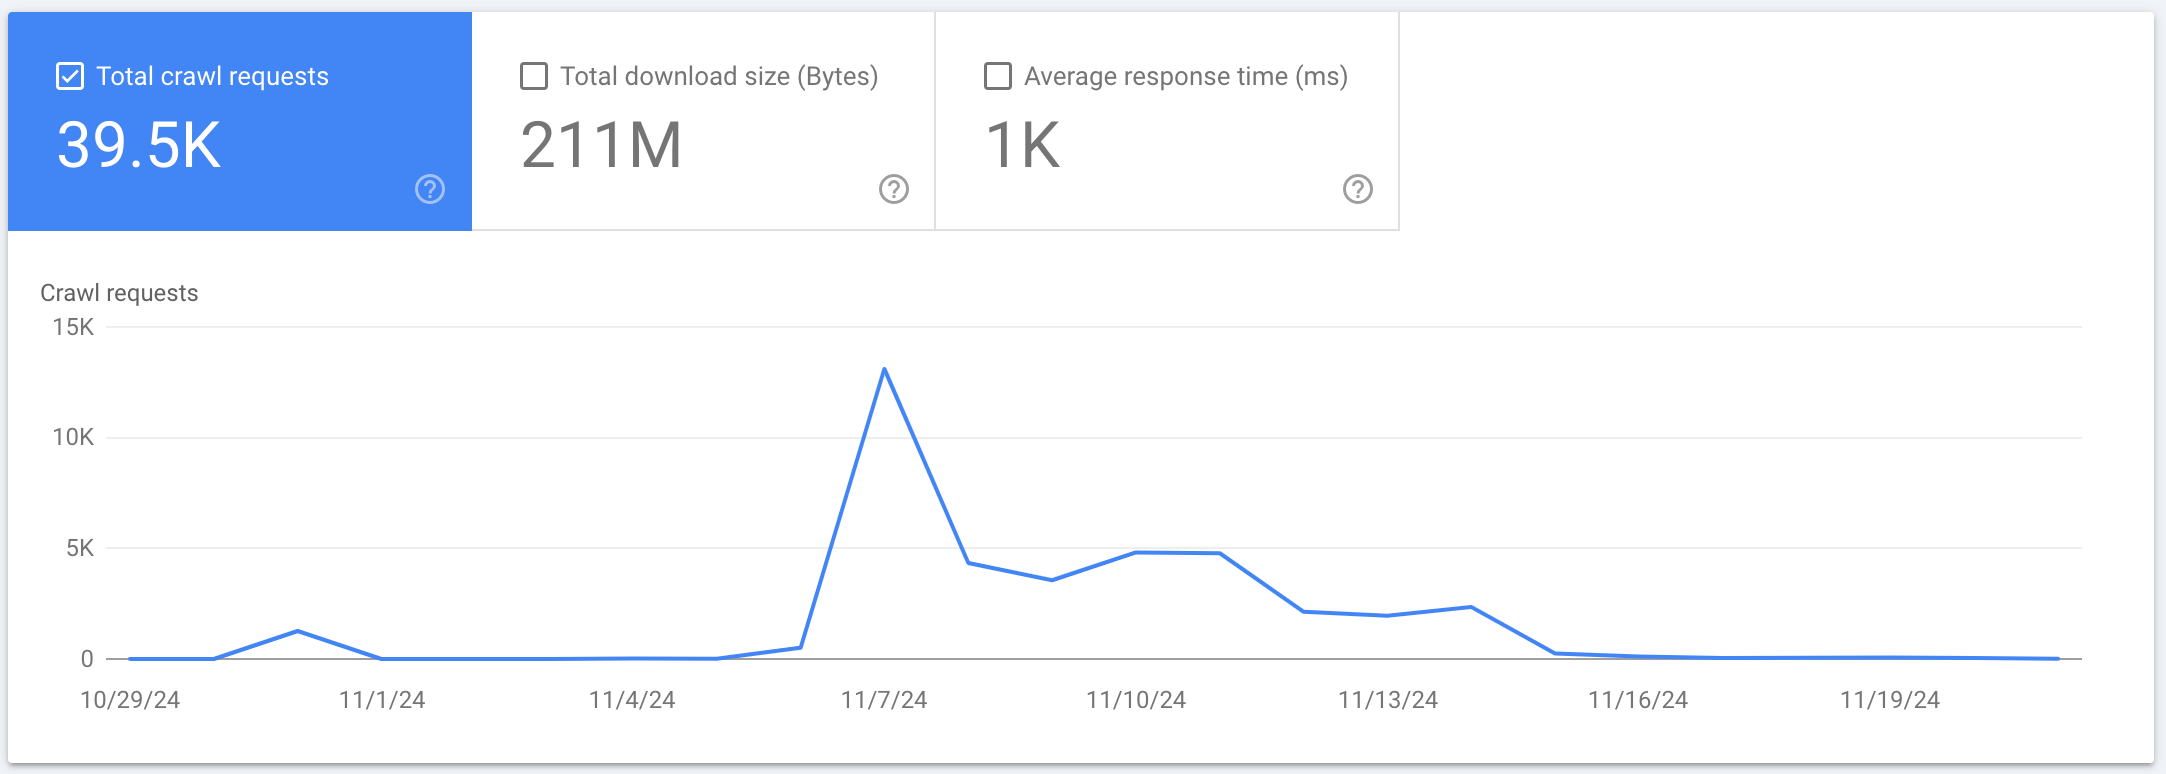This screenshot has height=774, width=2166.
Task: Enable the Total download size checkbox
Action: (x=534, y=76)
